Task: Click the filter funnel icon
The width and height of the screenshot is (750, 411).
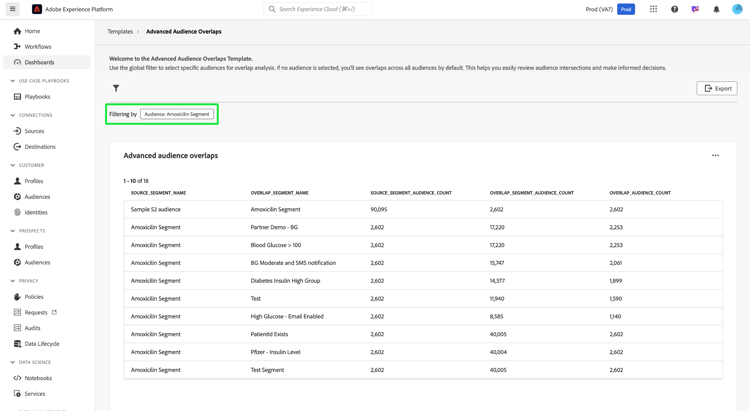Action: [116, 88]
